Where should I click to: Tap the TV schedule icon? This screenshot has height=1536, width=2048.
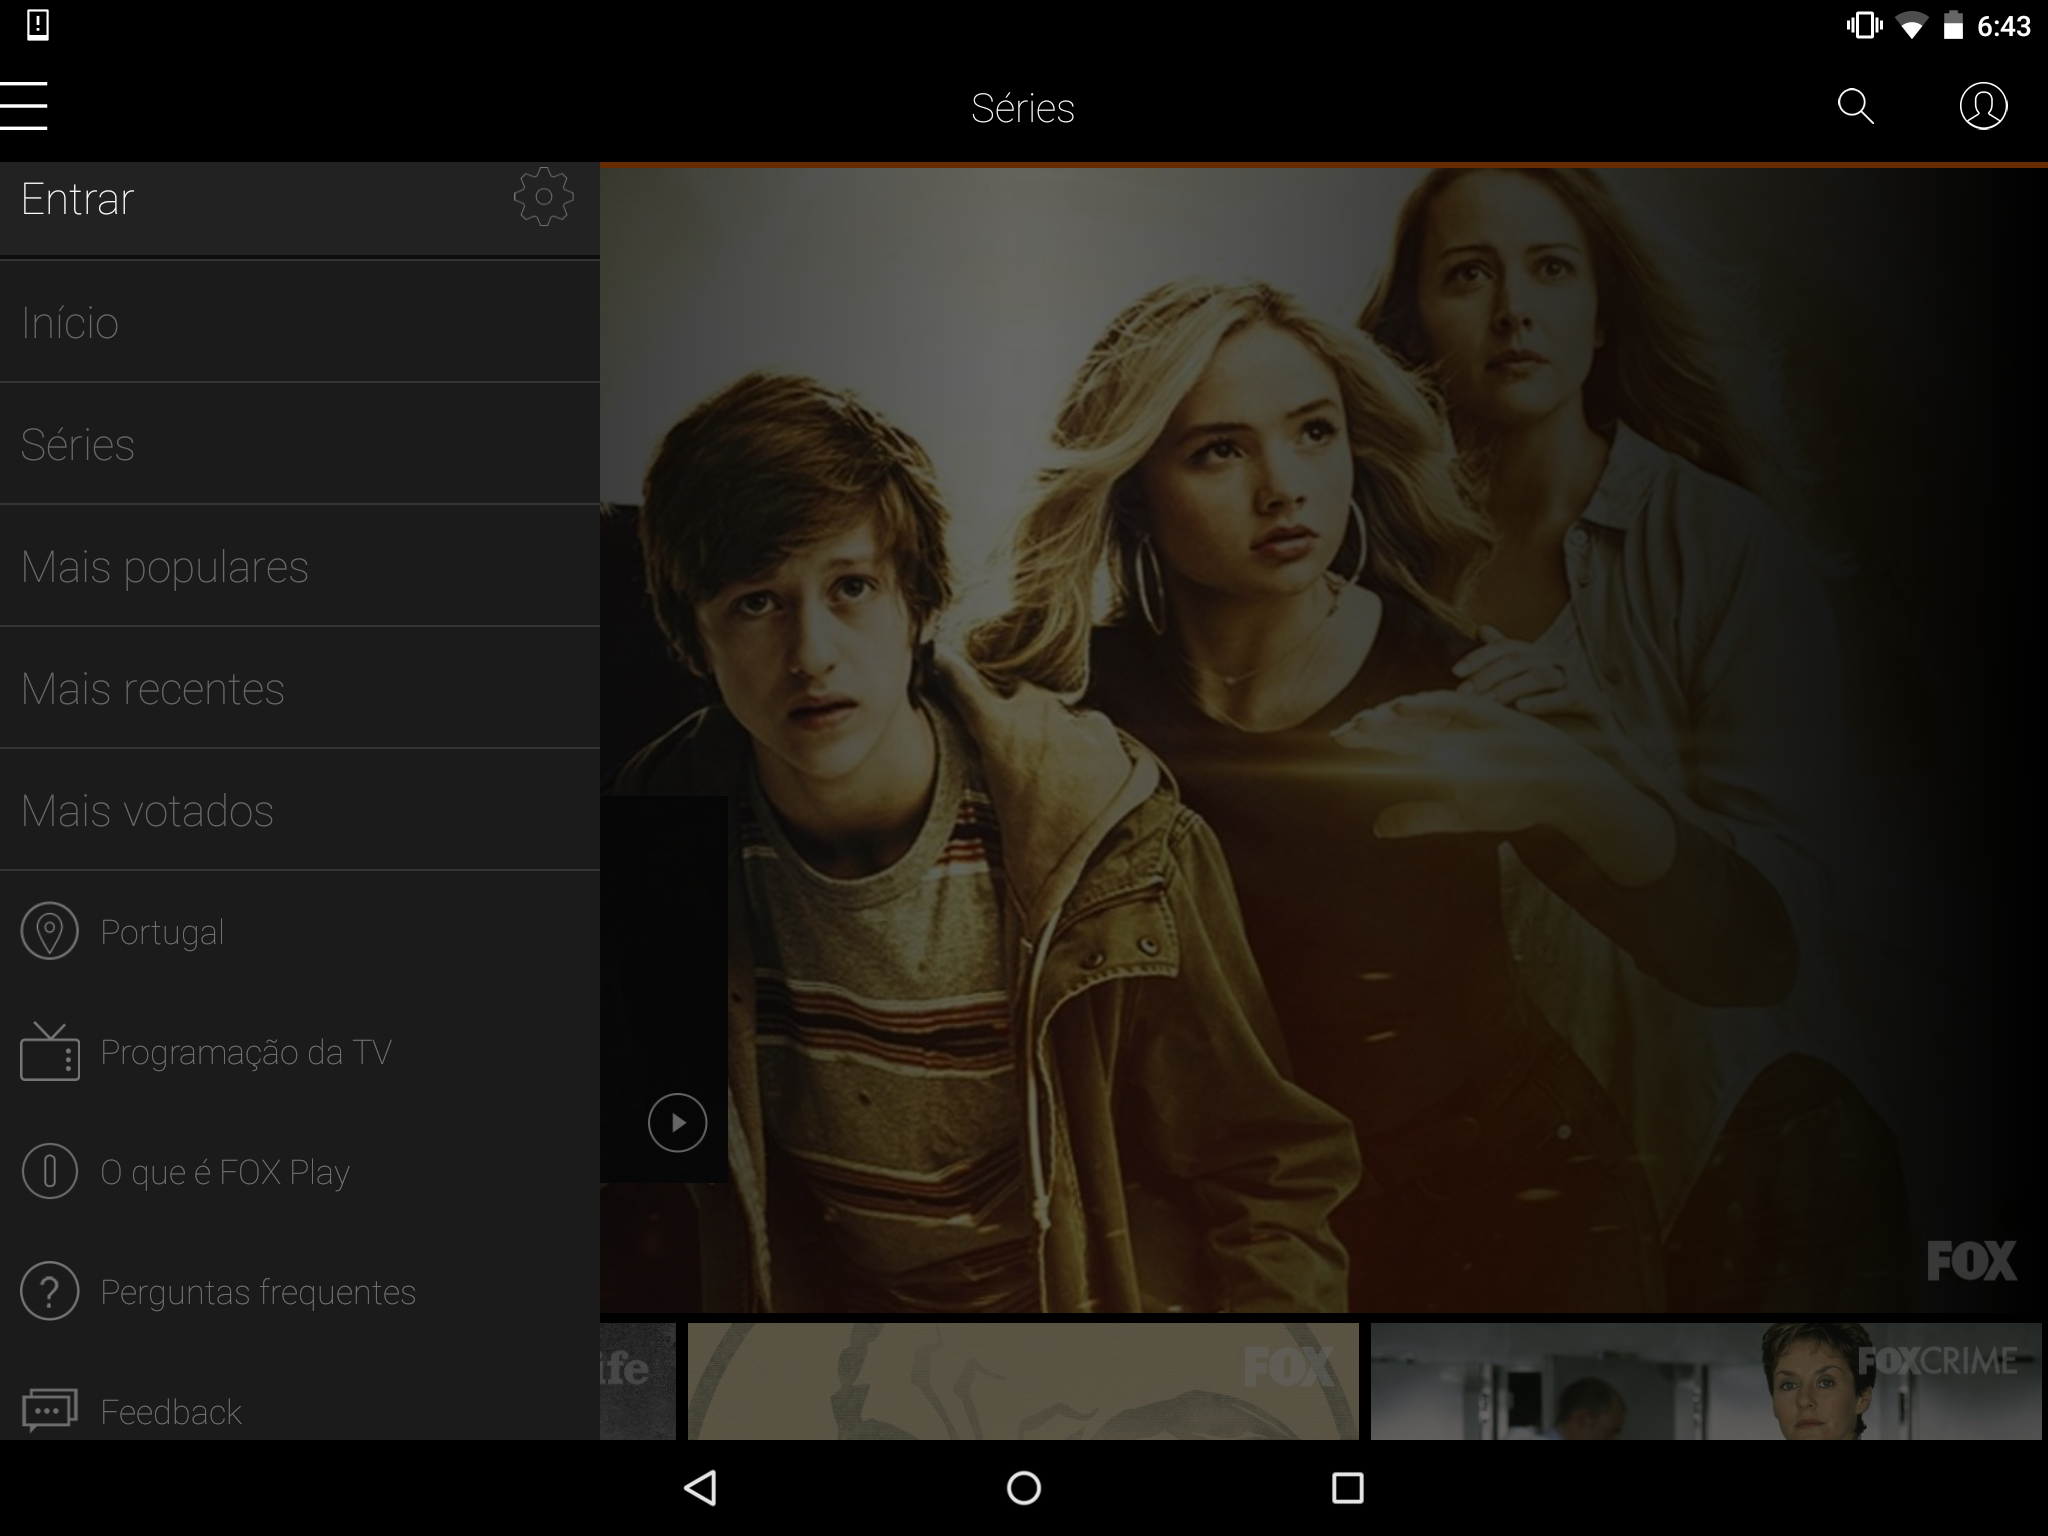pos(49,1052)
